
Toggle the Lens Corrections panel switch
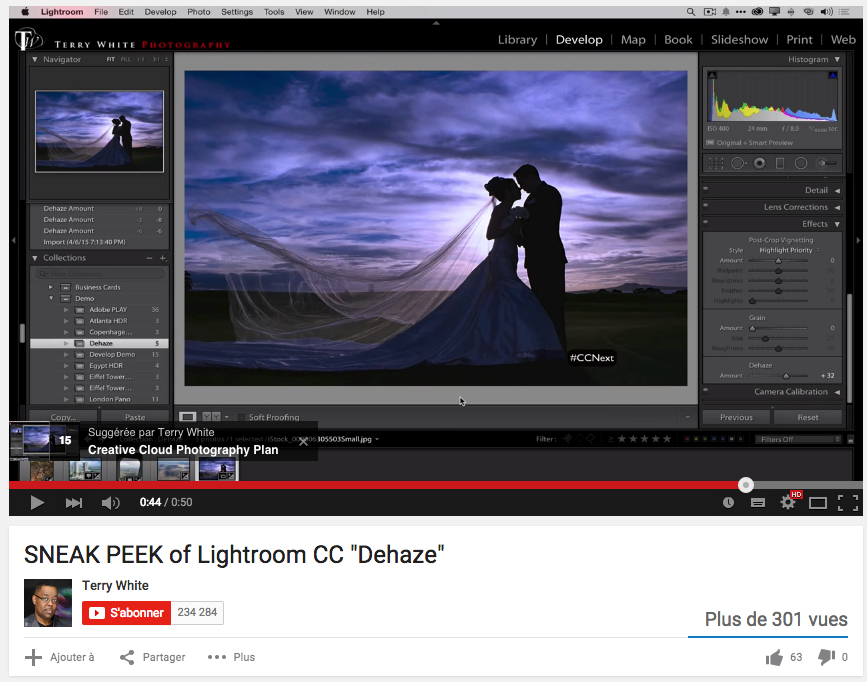[x=706, y=205]
